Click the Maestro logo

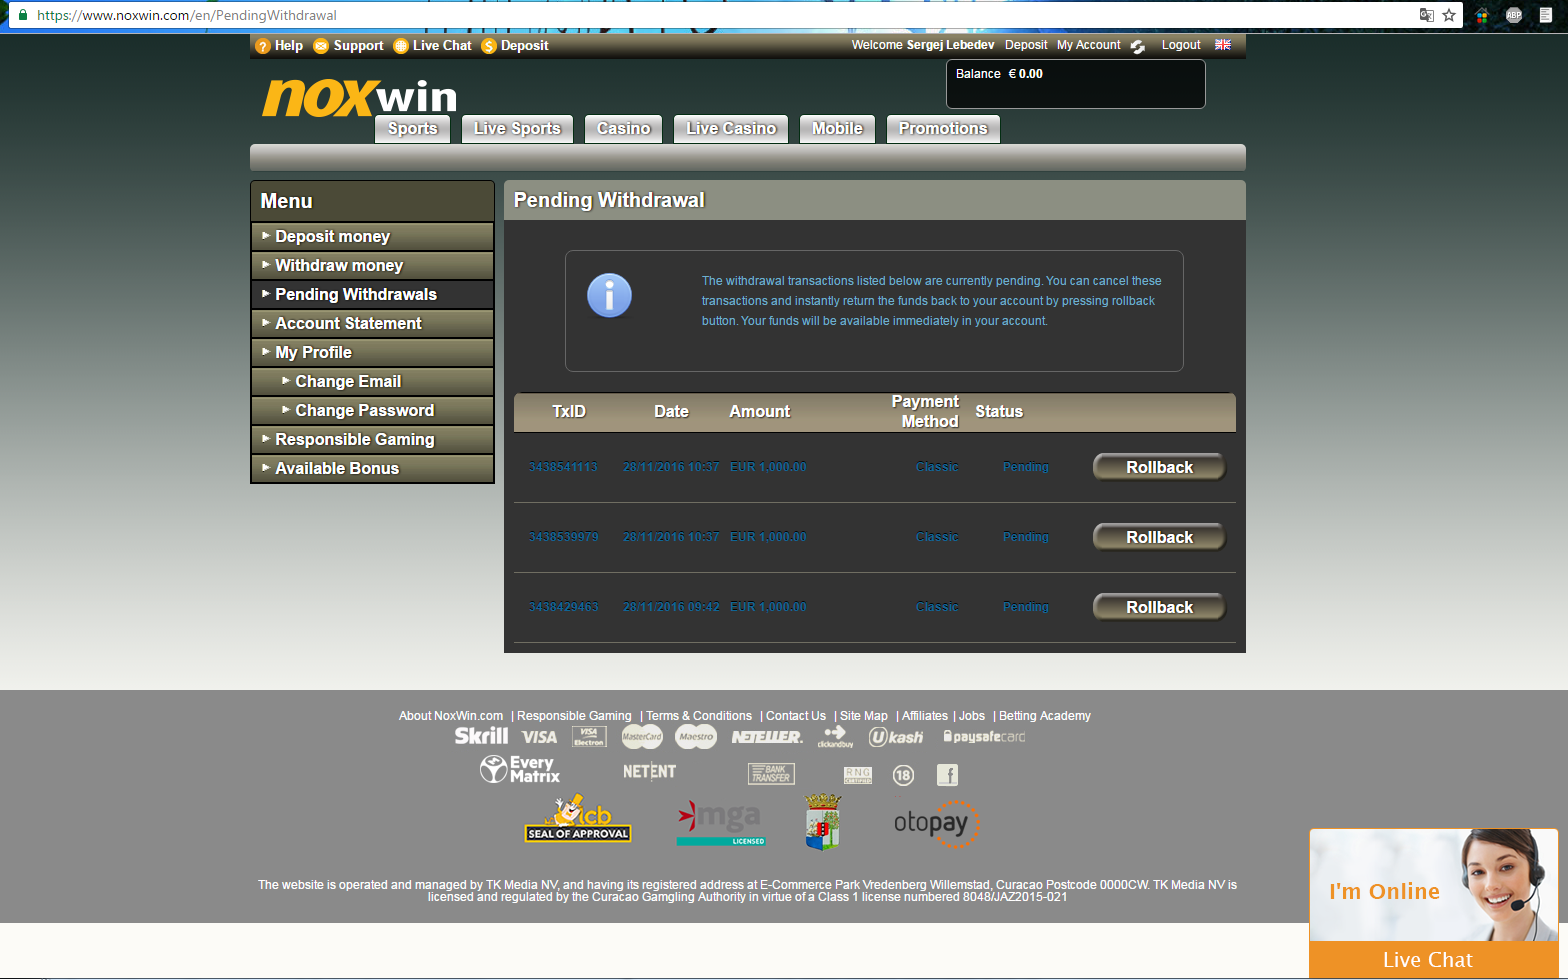[x=696, y=737]
